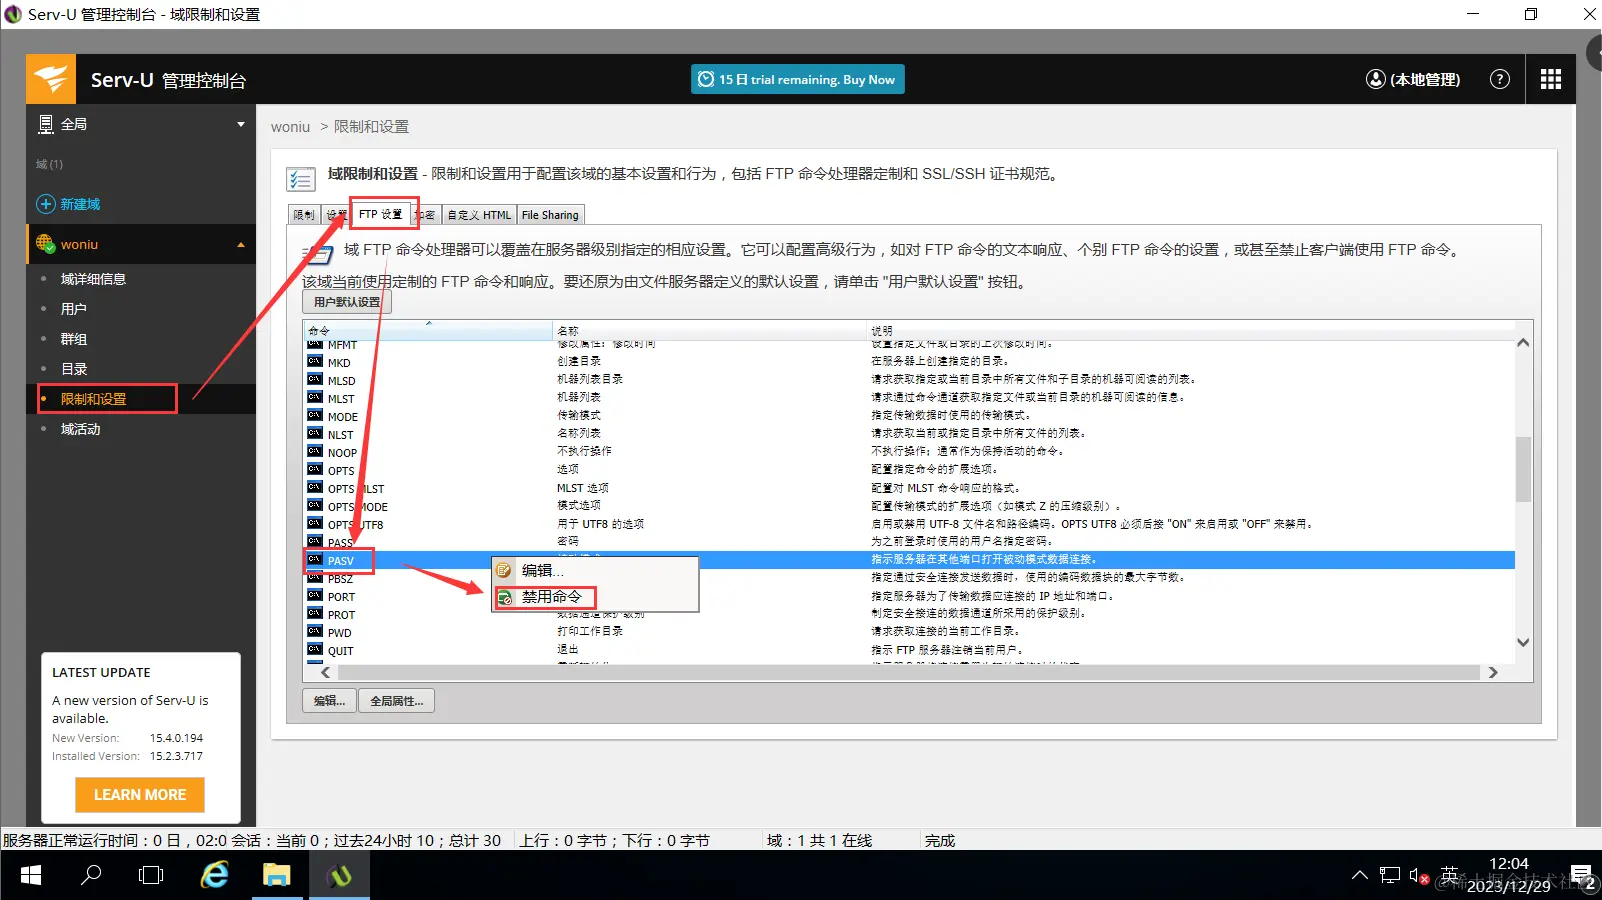Expand the 全局 dropdown arrow

[x=241, y=124]
